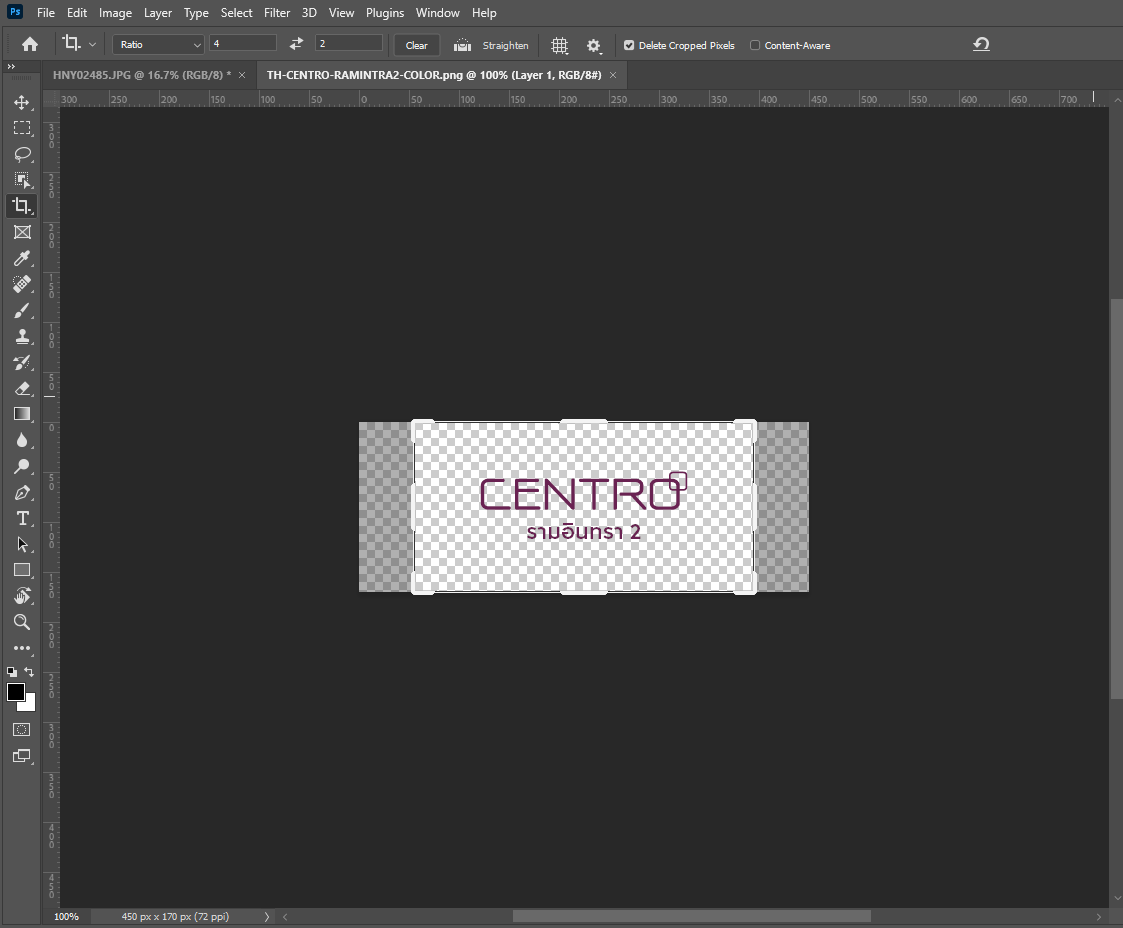Select the Eraser tool
Screen dimensions: 1123x928
tap(22, 388)
